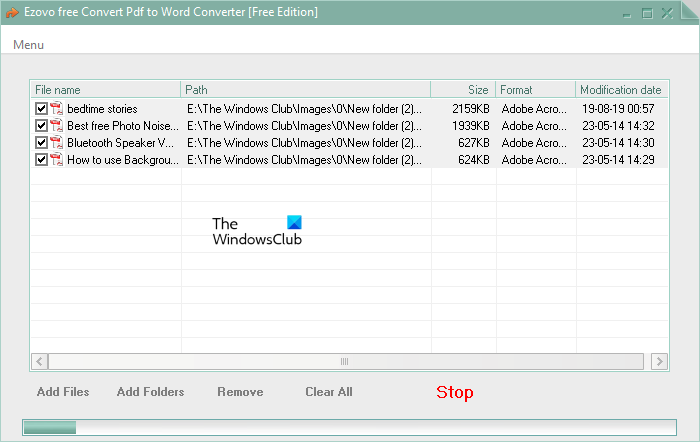Click the conversion progress bar
This screenshot has width=700, height=442.
click(x=350, y=427)
